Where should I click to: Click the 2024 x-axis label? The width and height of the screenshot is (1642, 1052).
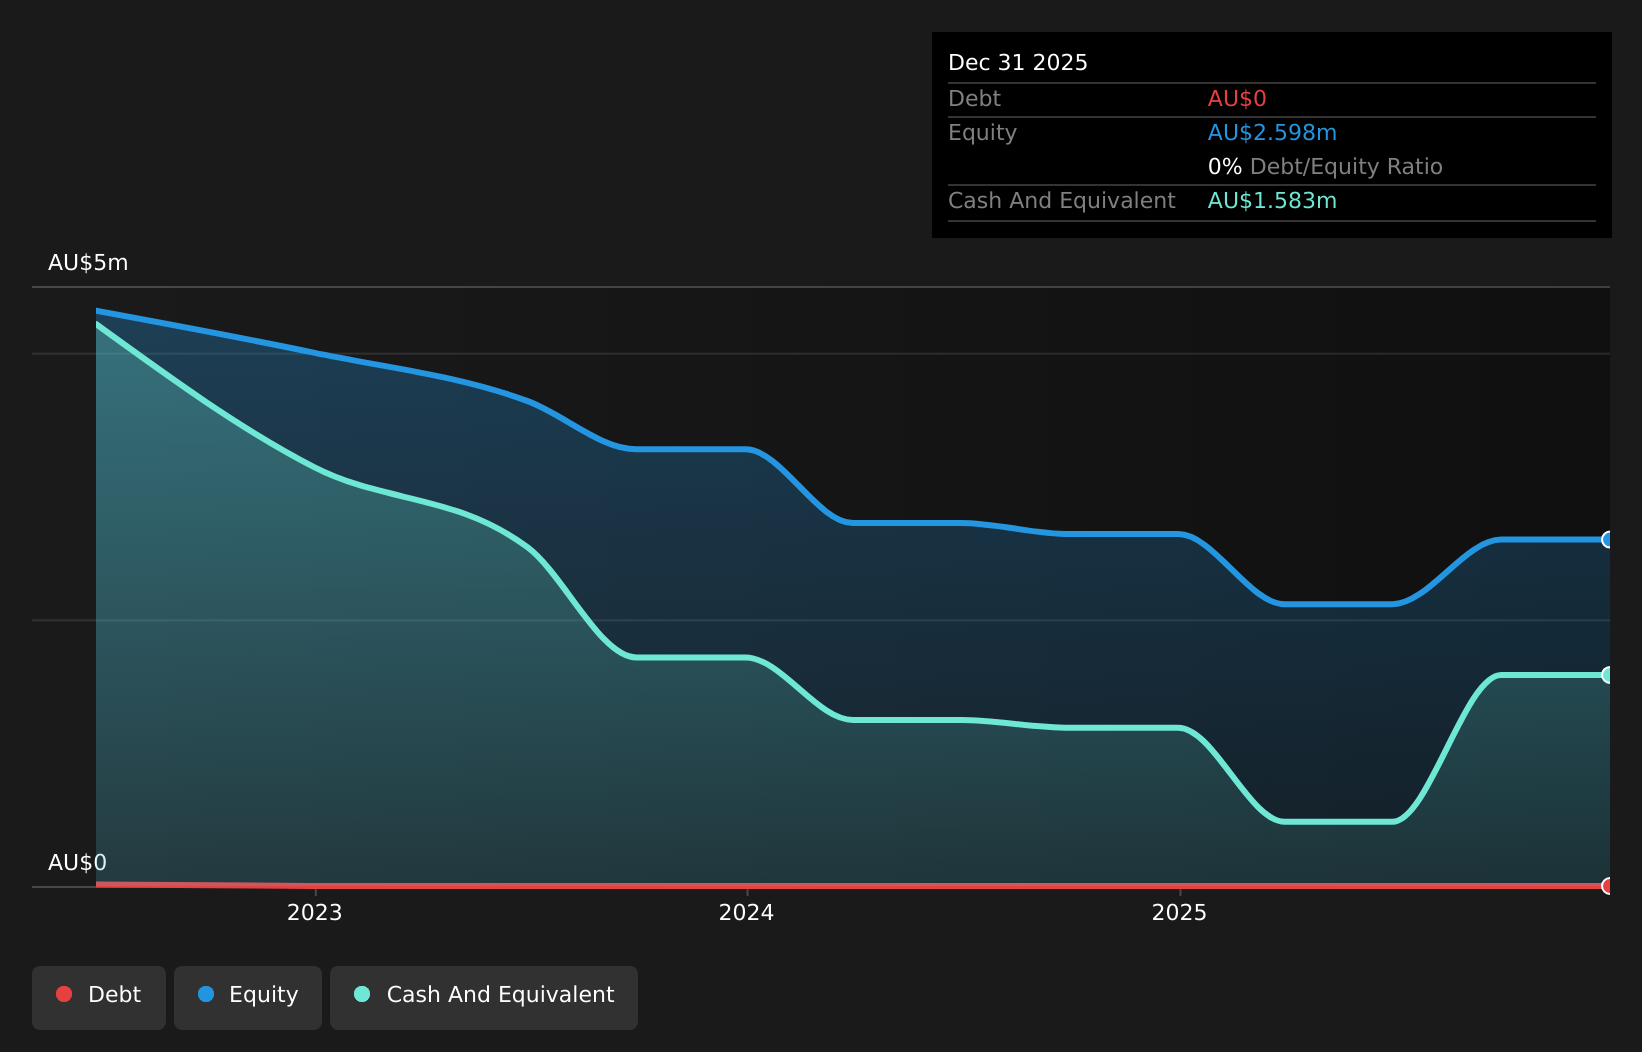(x=747, y=912)
